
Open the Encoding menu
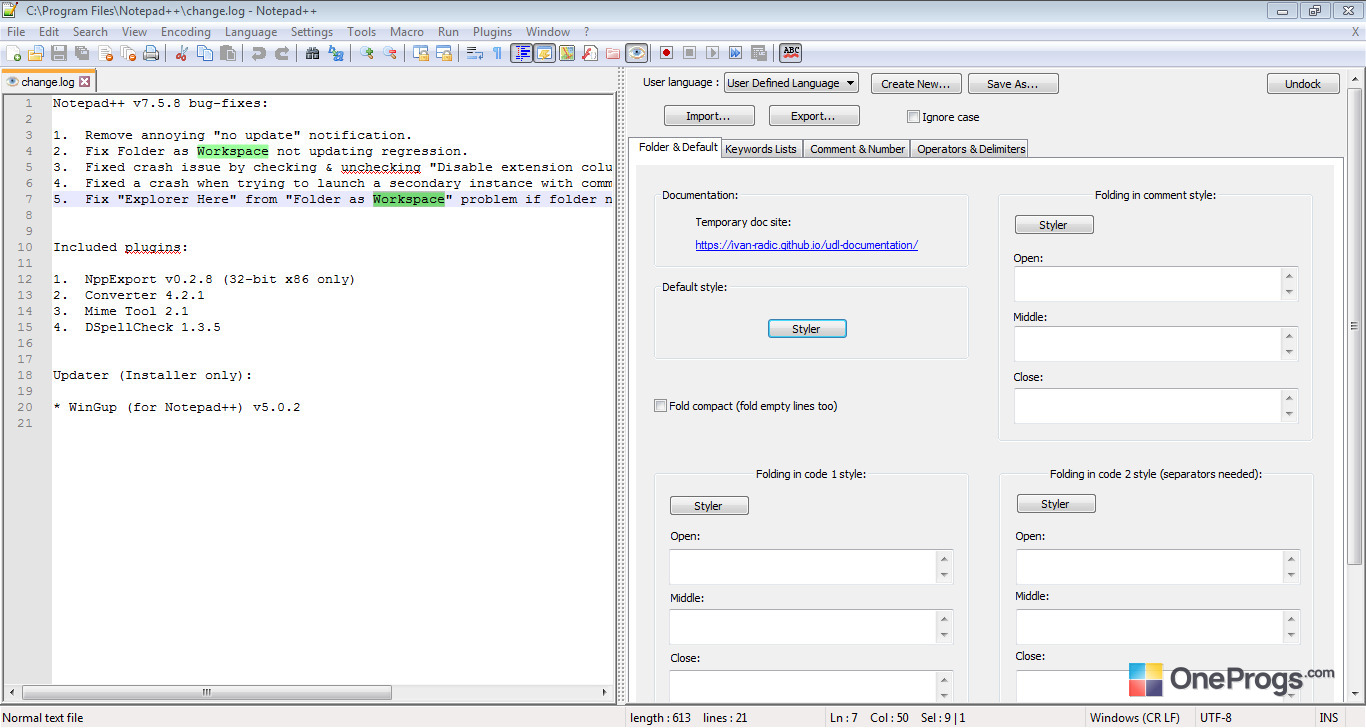click(186, 32)
